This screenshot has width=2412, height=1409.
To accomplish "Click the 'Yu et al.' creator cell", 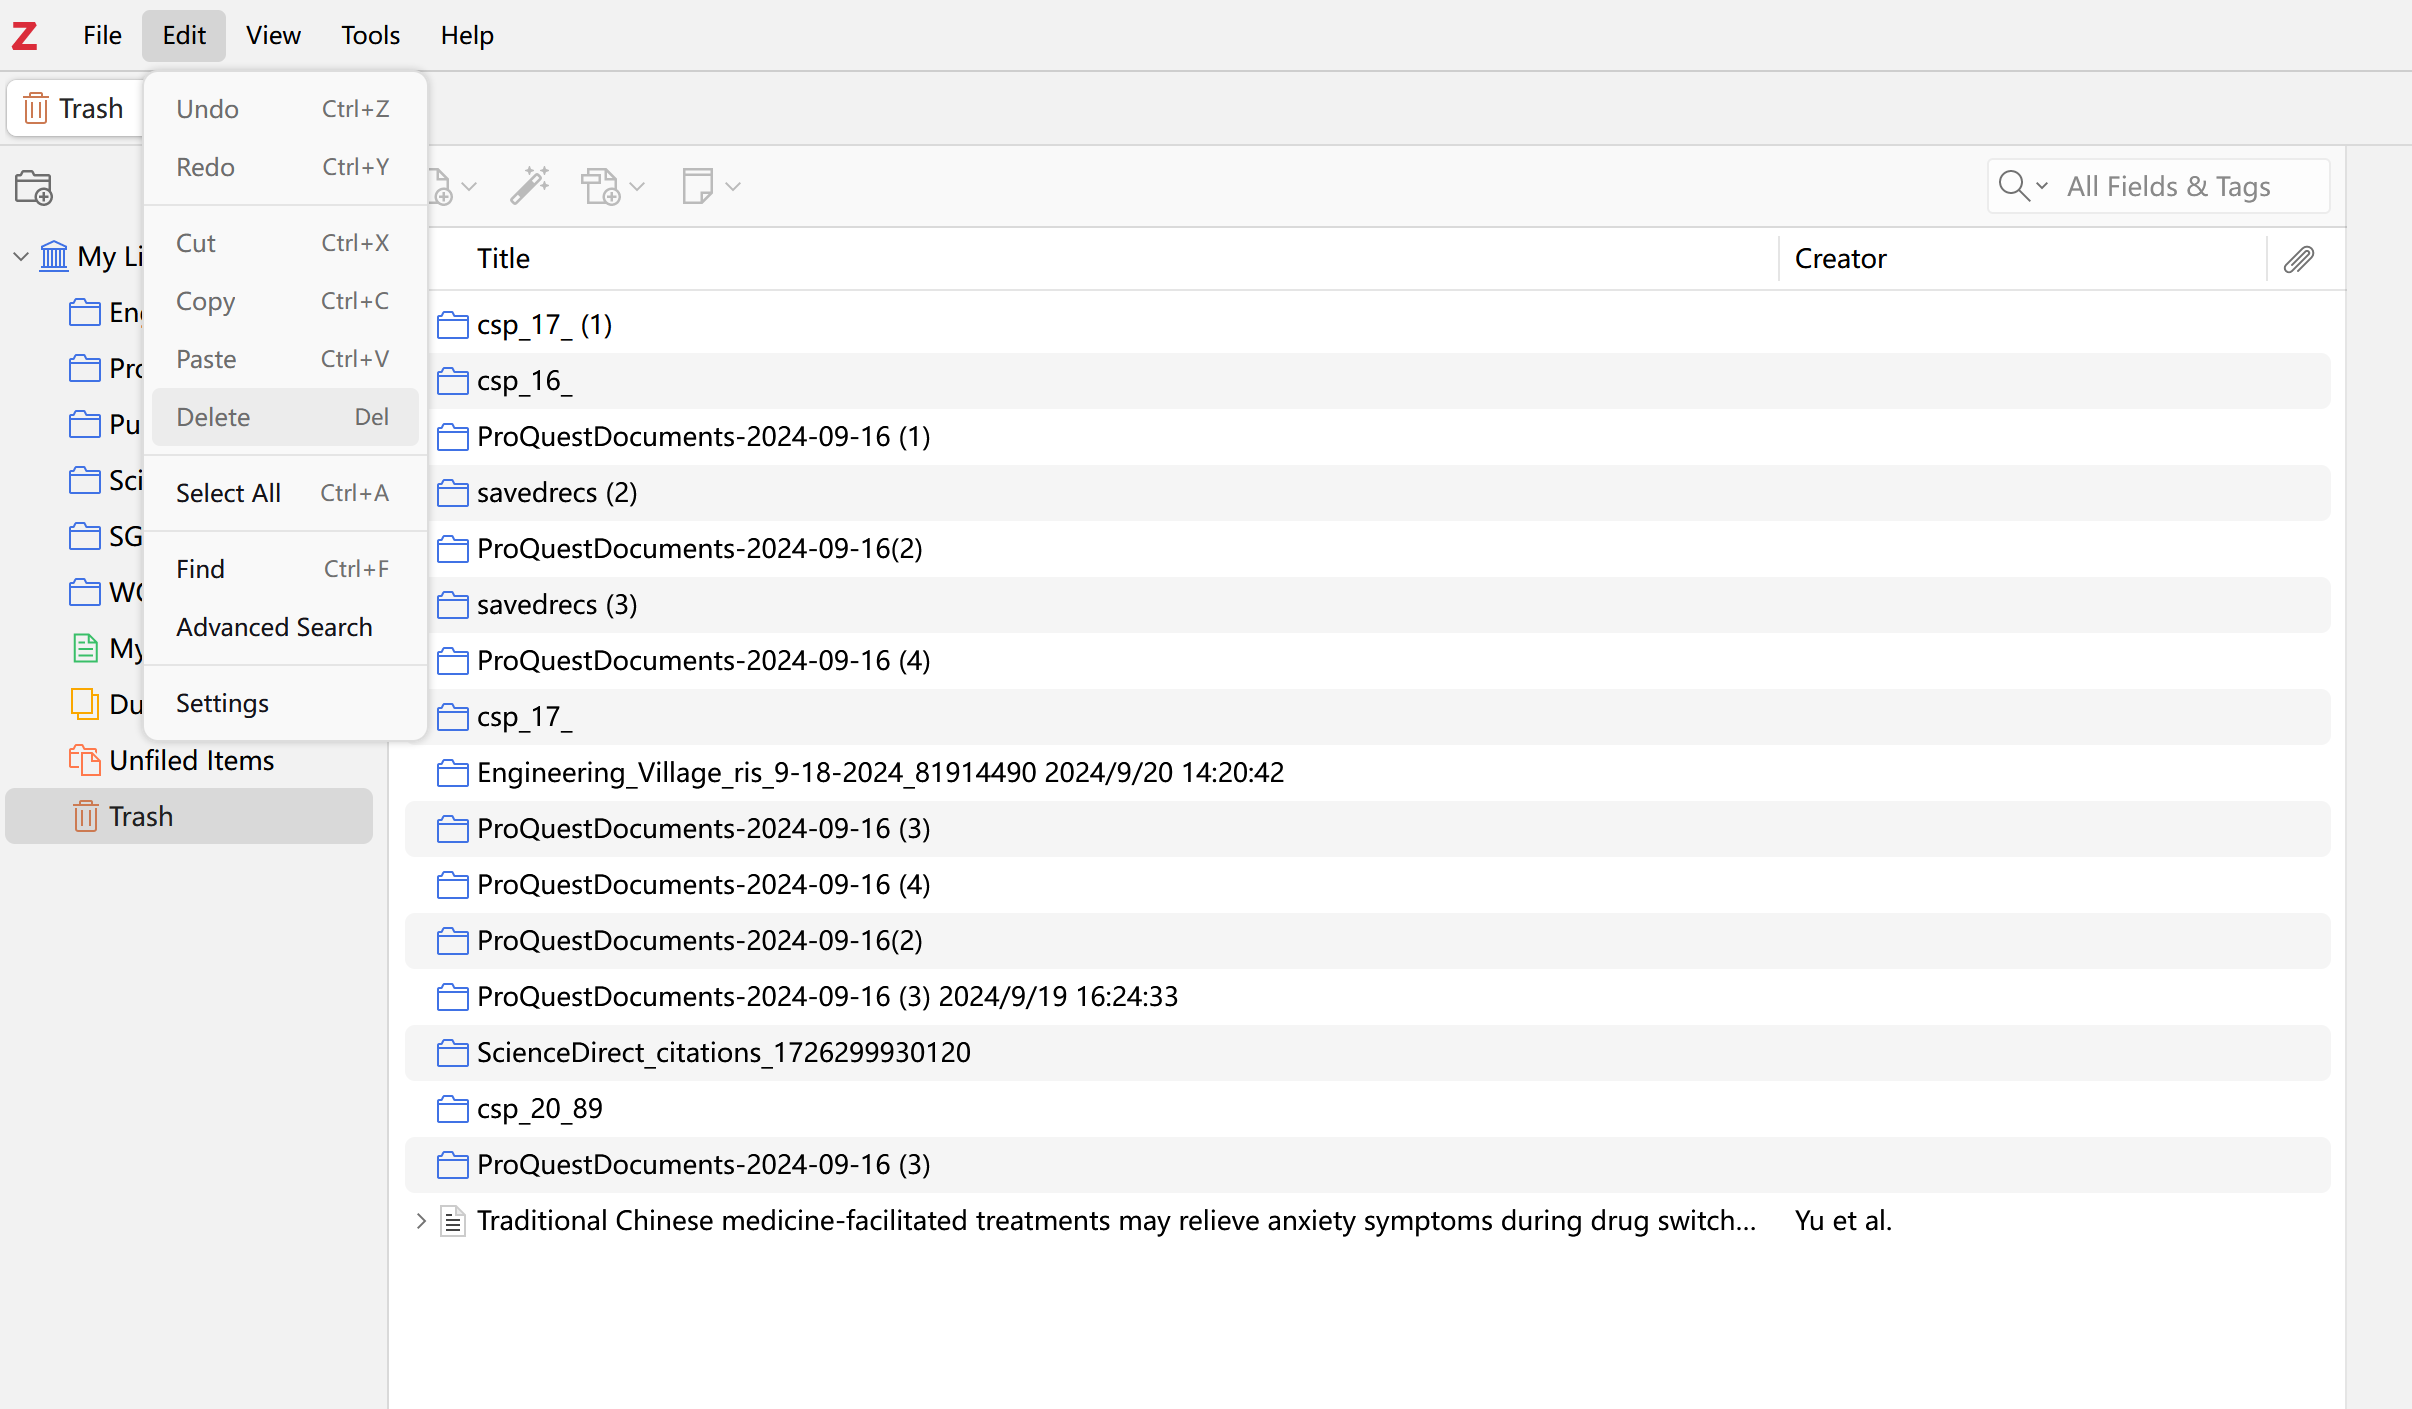I will (x=1843, y=1221).
